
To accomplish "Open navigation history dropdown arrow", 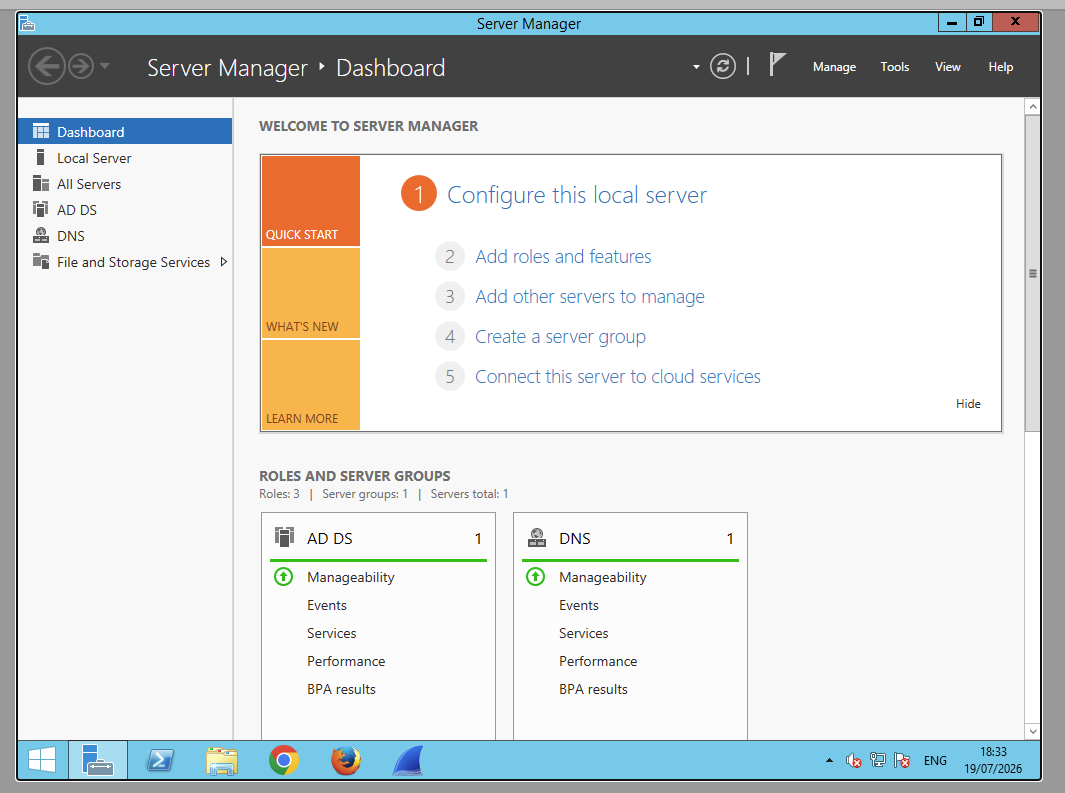I will click(105, 66).
